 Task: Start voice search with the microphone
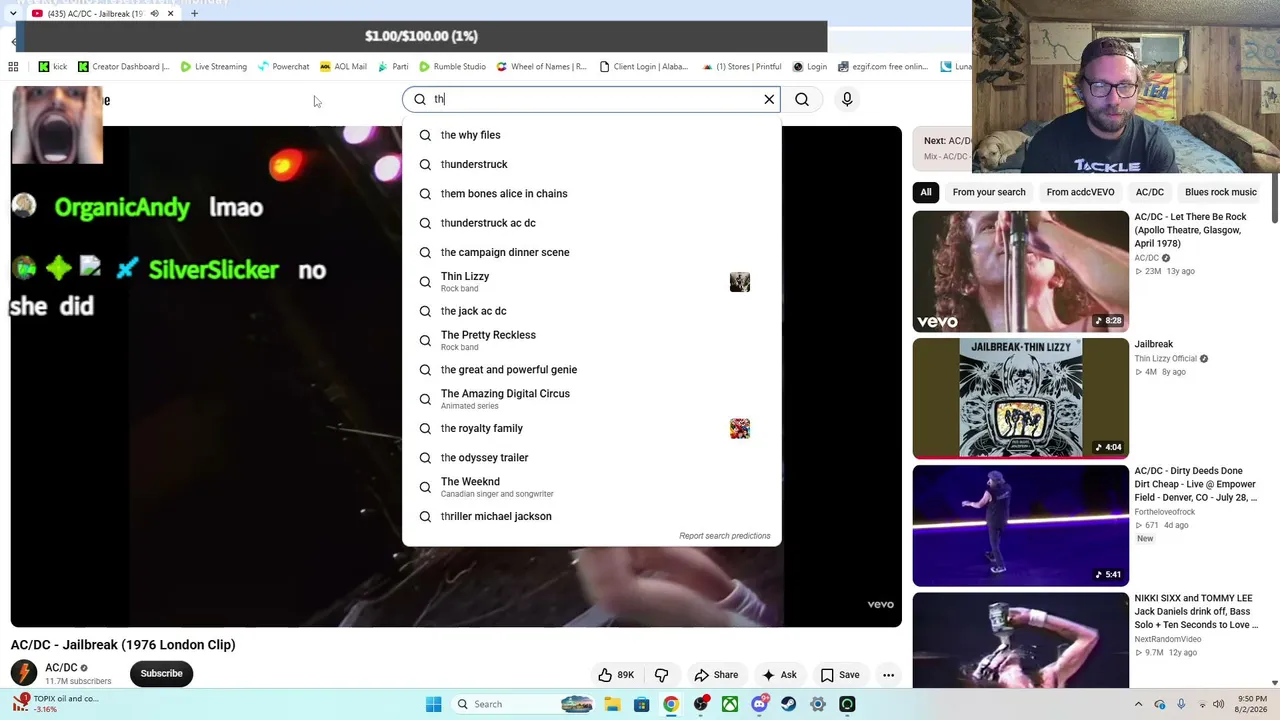coord(847,99)
